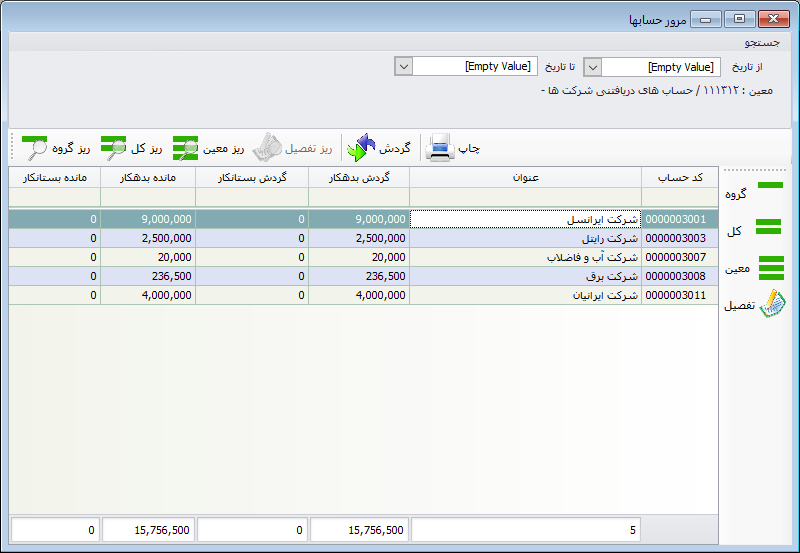Click the ریز معین button label
The width and height of the screenshot is (800, 553).
tap(223, 148)
